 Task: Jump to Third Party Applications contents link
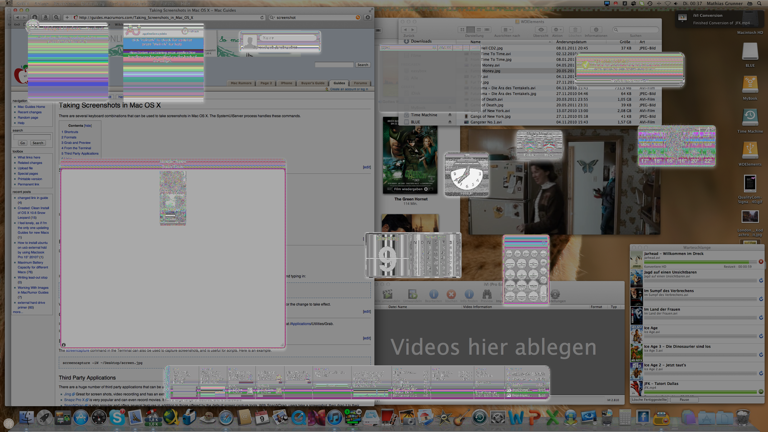[x=80, y=153]
